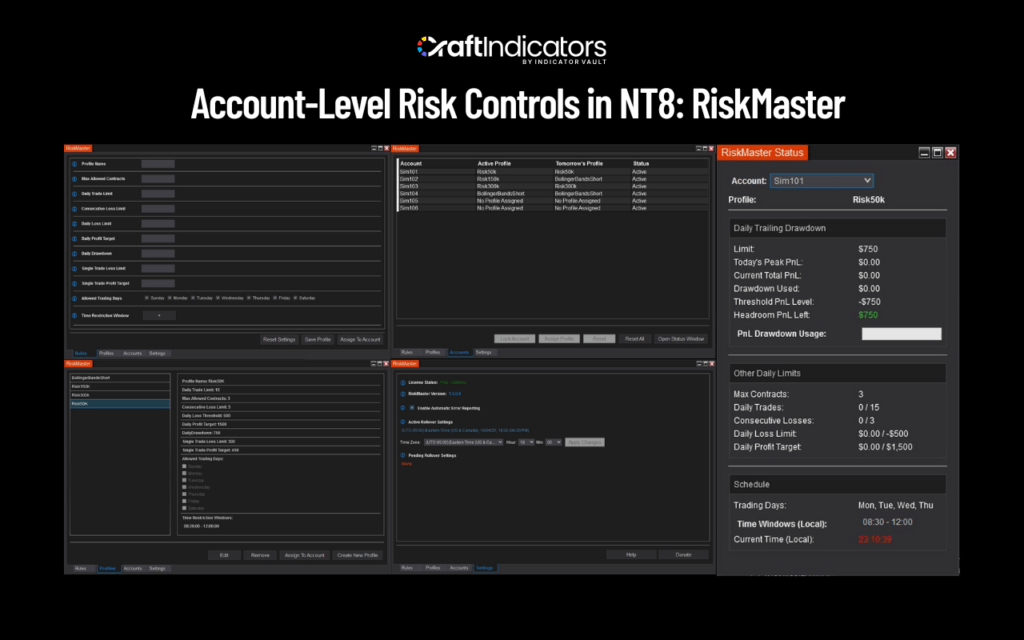Click the Remove button in the profile list window
The height and width of the screenshot is (640, 1024).
coord(260,555)
